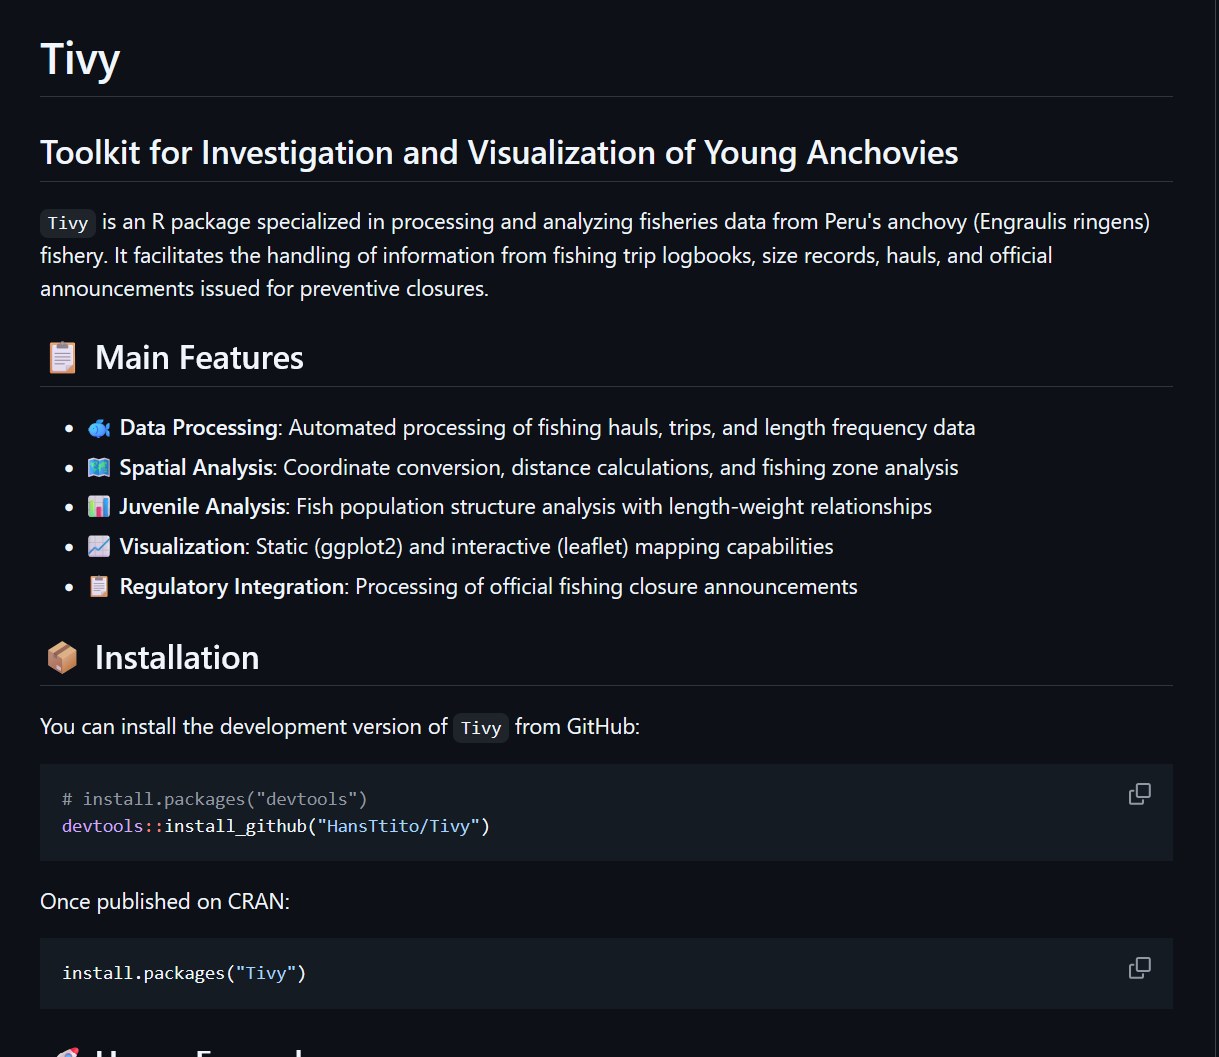Click the inline Tivy code tag in intro paragraph
This screenshot has height=1057, width=1219.
click(x=68, y=223)
